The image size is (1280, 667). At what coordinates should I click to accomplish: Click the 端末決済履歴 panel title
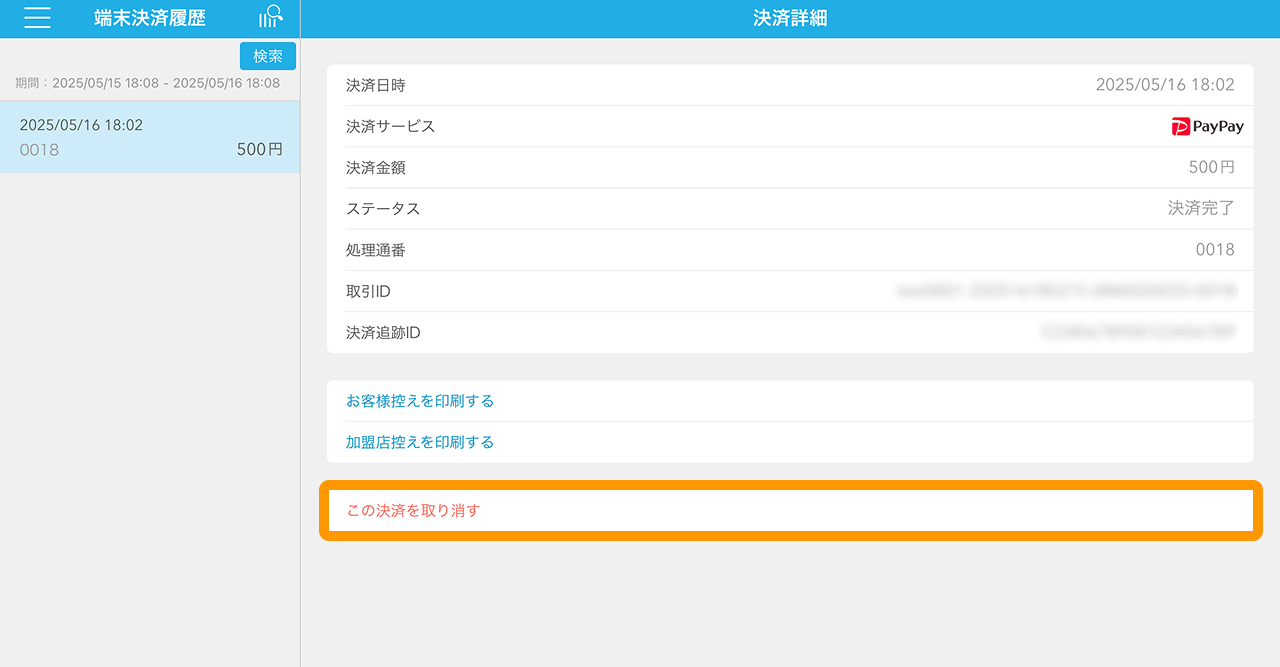149,18
